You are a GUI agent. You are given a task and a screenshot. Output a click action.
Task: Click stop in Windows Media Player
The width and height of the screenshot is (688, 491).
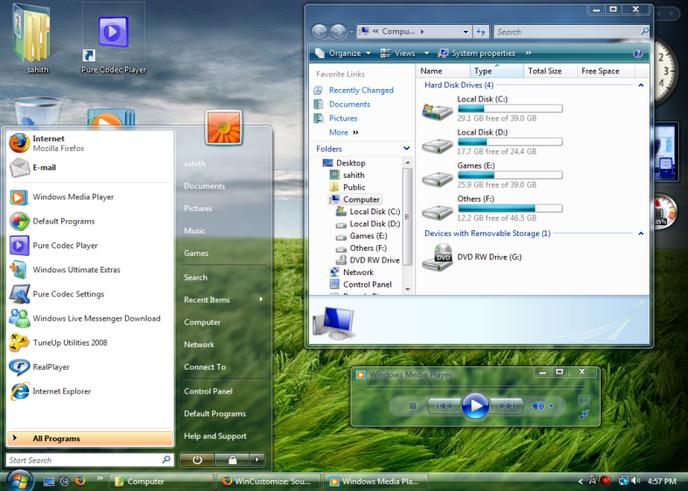tap(412, 406)
